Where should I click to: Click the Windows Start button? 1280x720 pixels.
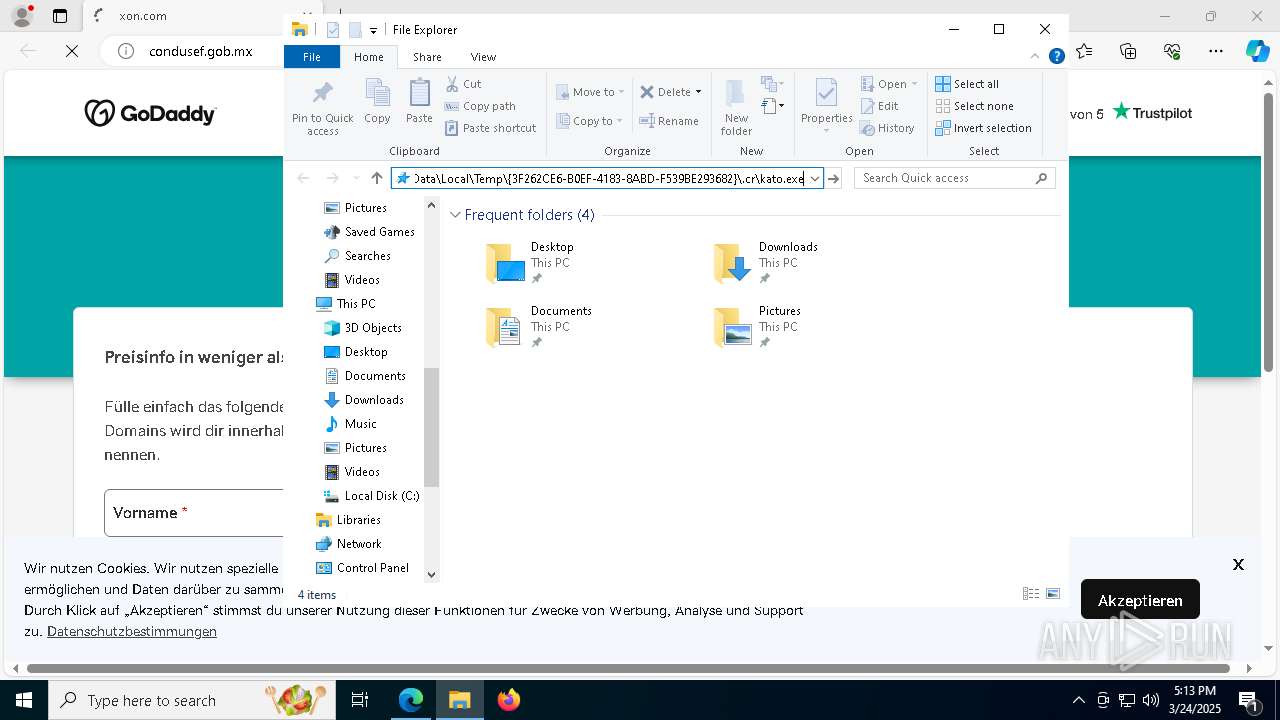click(x=24, y=700)
